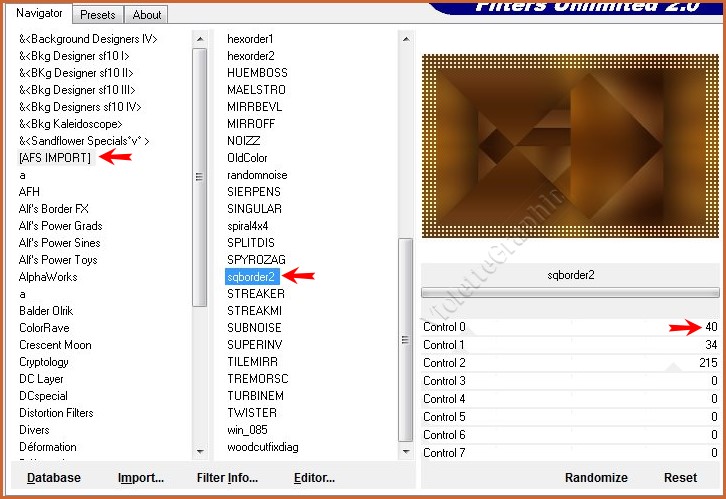726x499 pixels.
Task: Adjust the Control 0 slider
Action: 570,327
